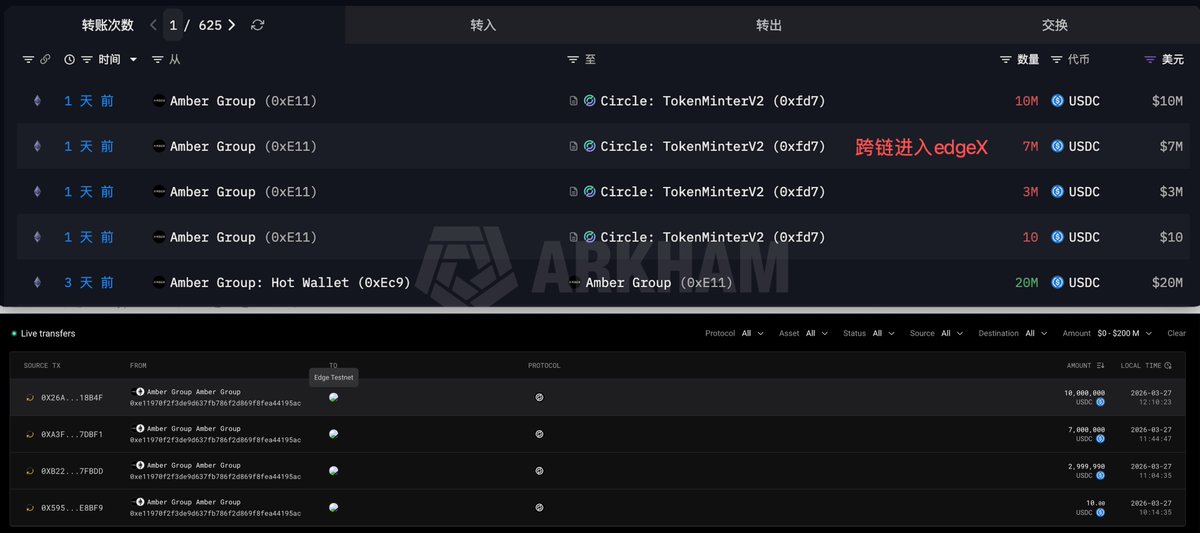Click the $7M dollar value

click(x=1171, y=147)
